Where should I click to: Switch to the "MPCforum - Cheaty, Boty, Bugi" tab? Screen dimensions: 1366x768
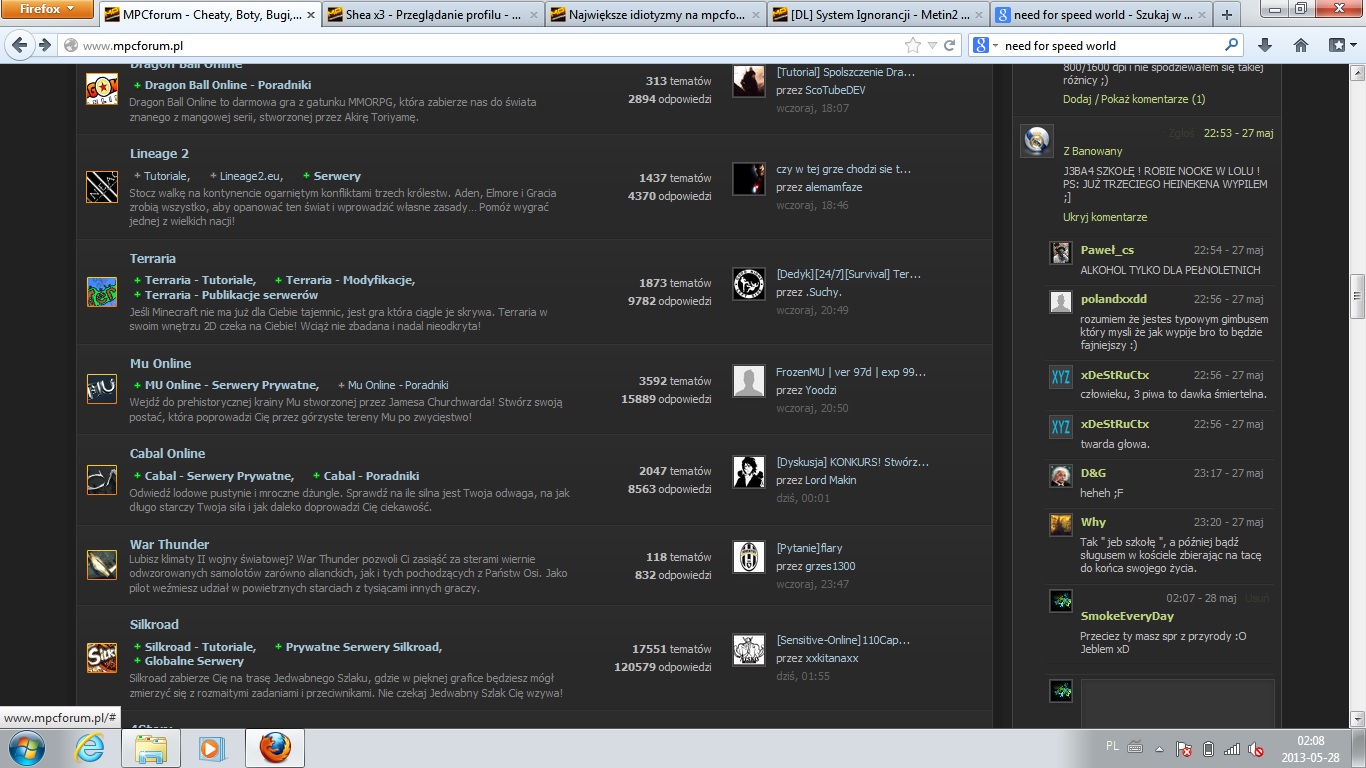[210, 15]
